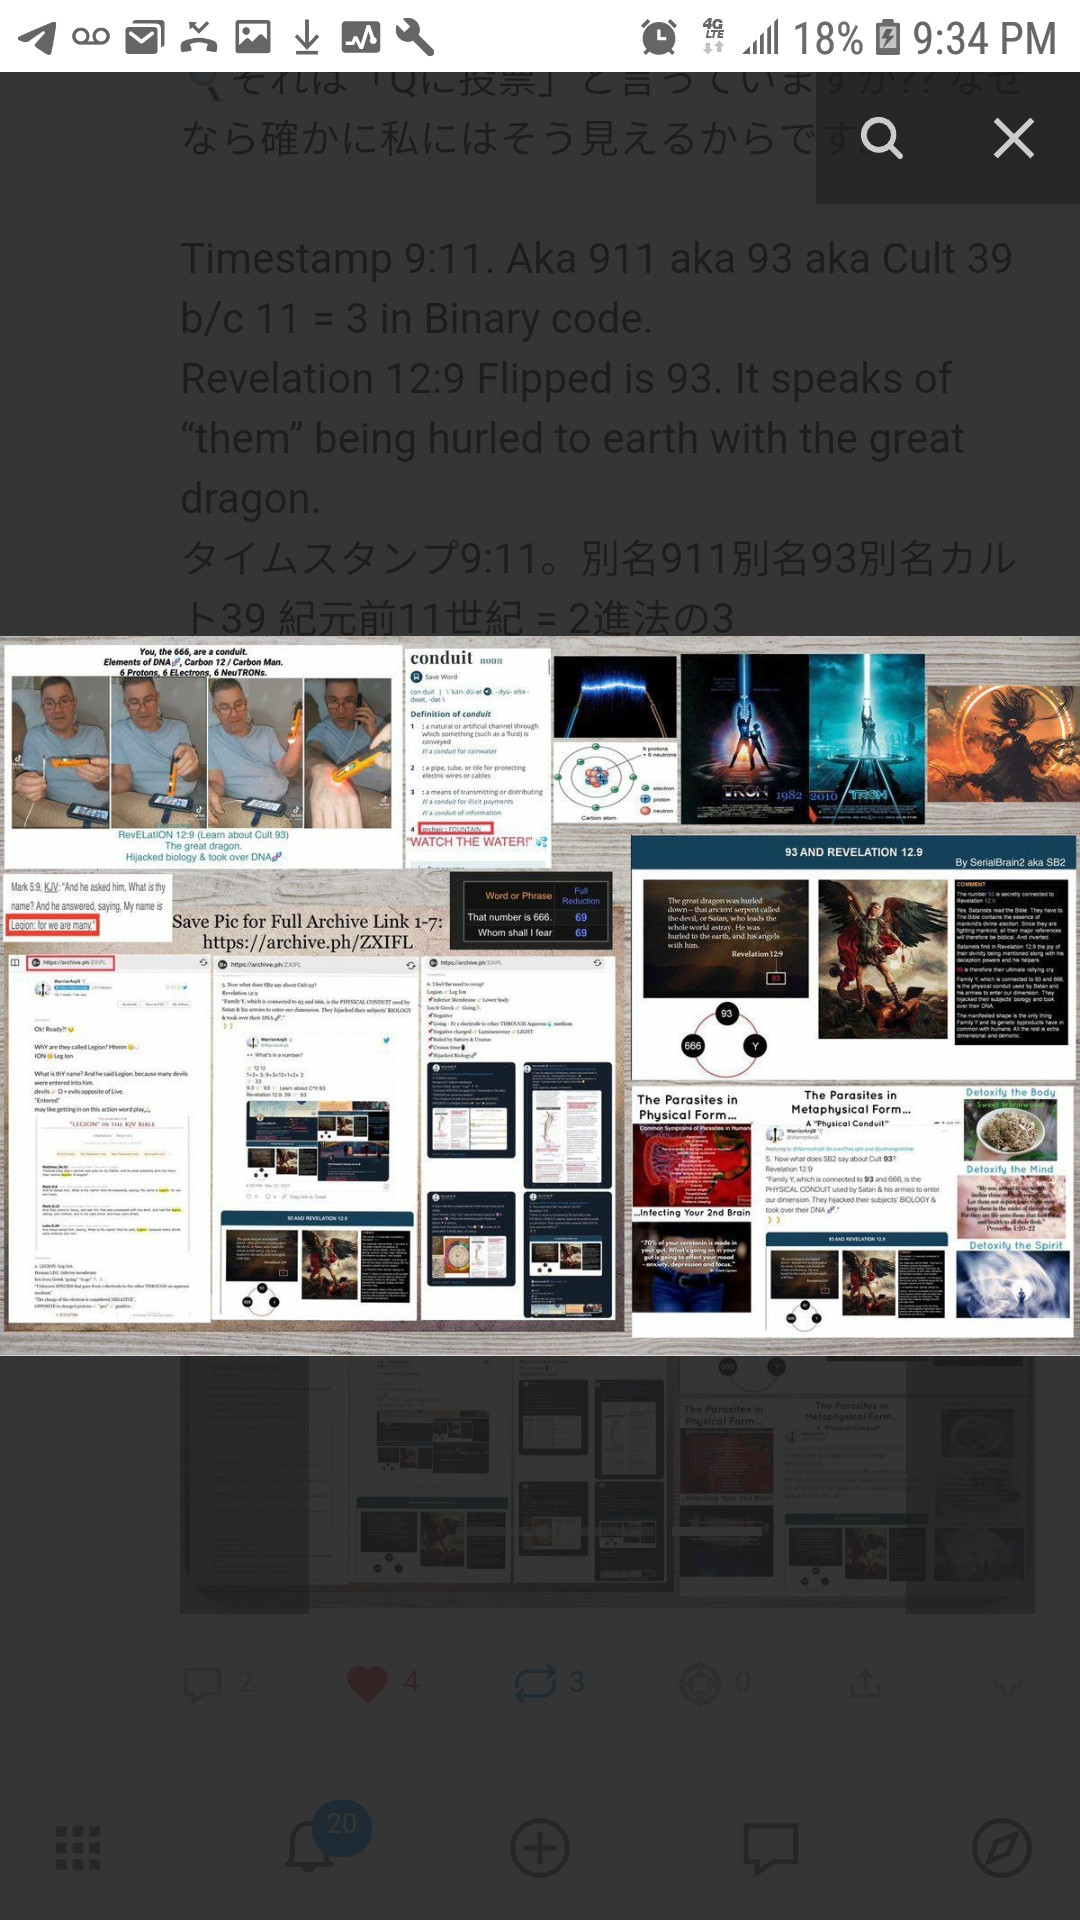Open notifications bell with 20 badge

(x=312, y=1848)
